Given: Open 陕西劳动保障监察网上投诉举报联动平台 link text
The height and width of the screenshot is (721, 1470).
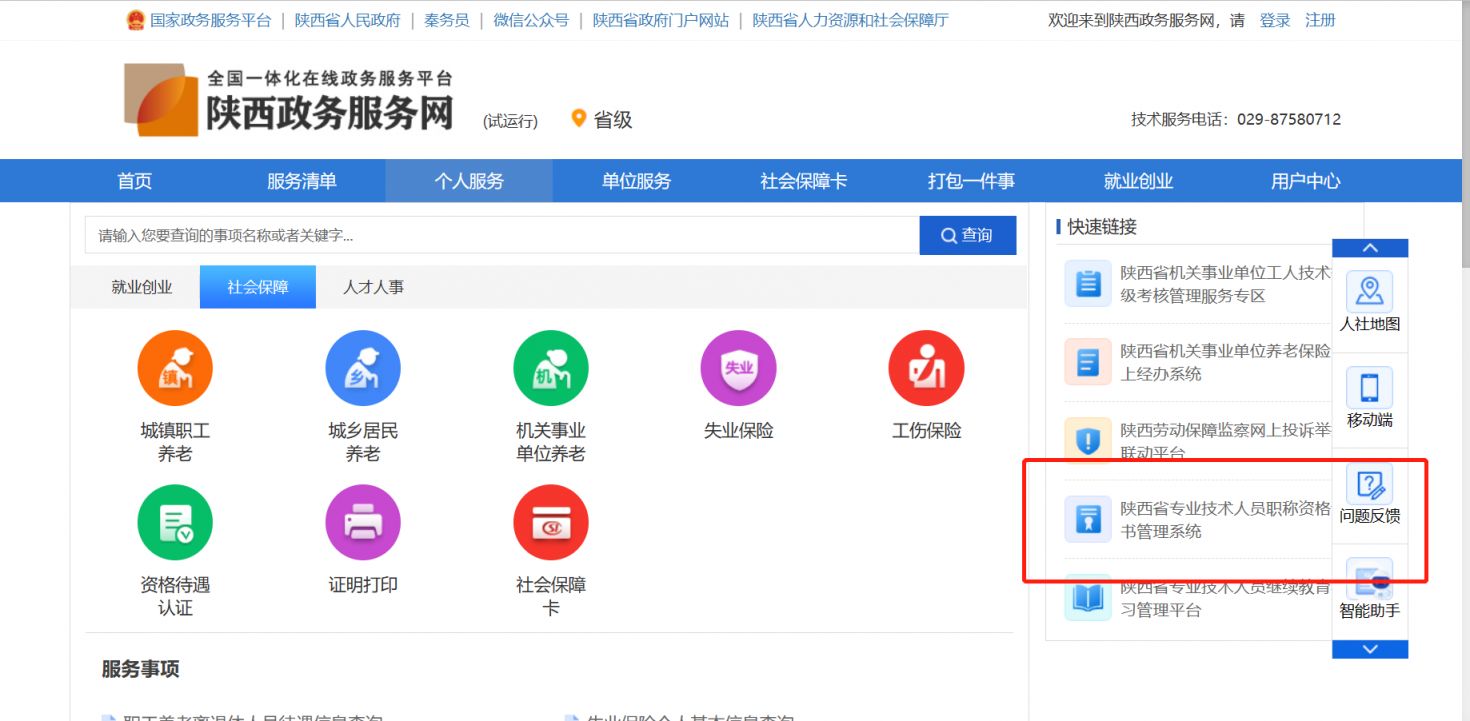Looking at the screenshot, I should click(1225, 441).
